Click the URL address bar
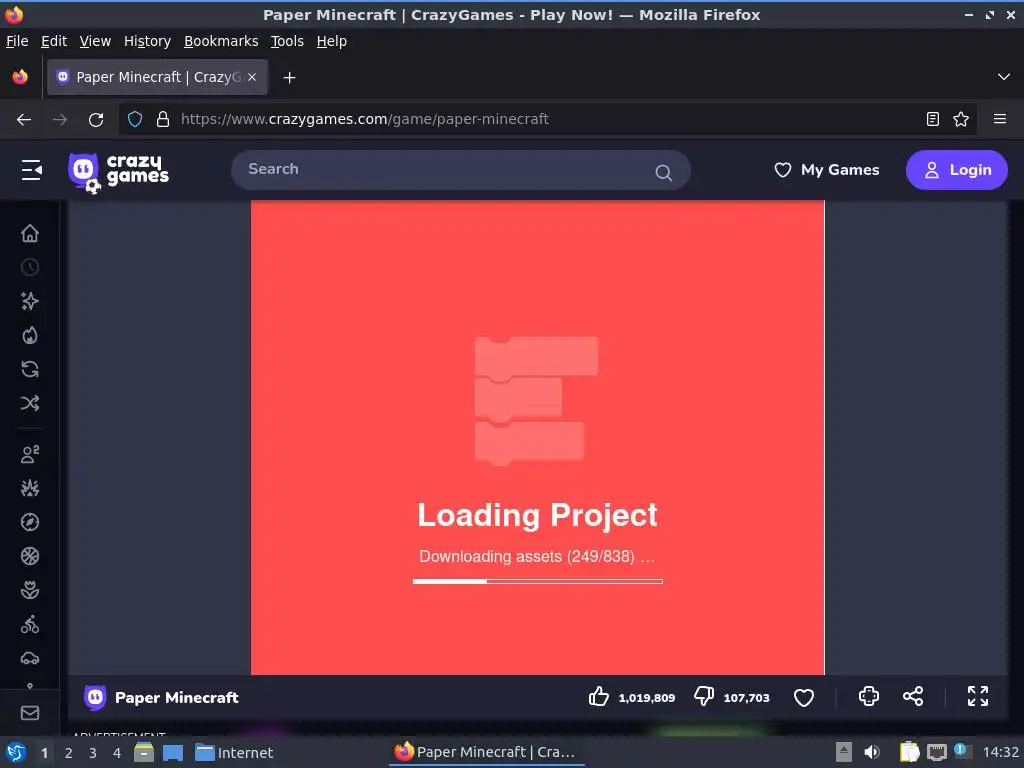 tap(549, 120)
